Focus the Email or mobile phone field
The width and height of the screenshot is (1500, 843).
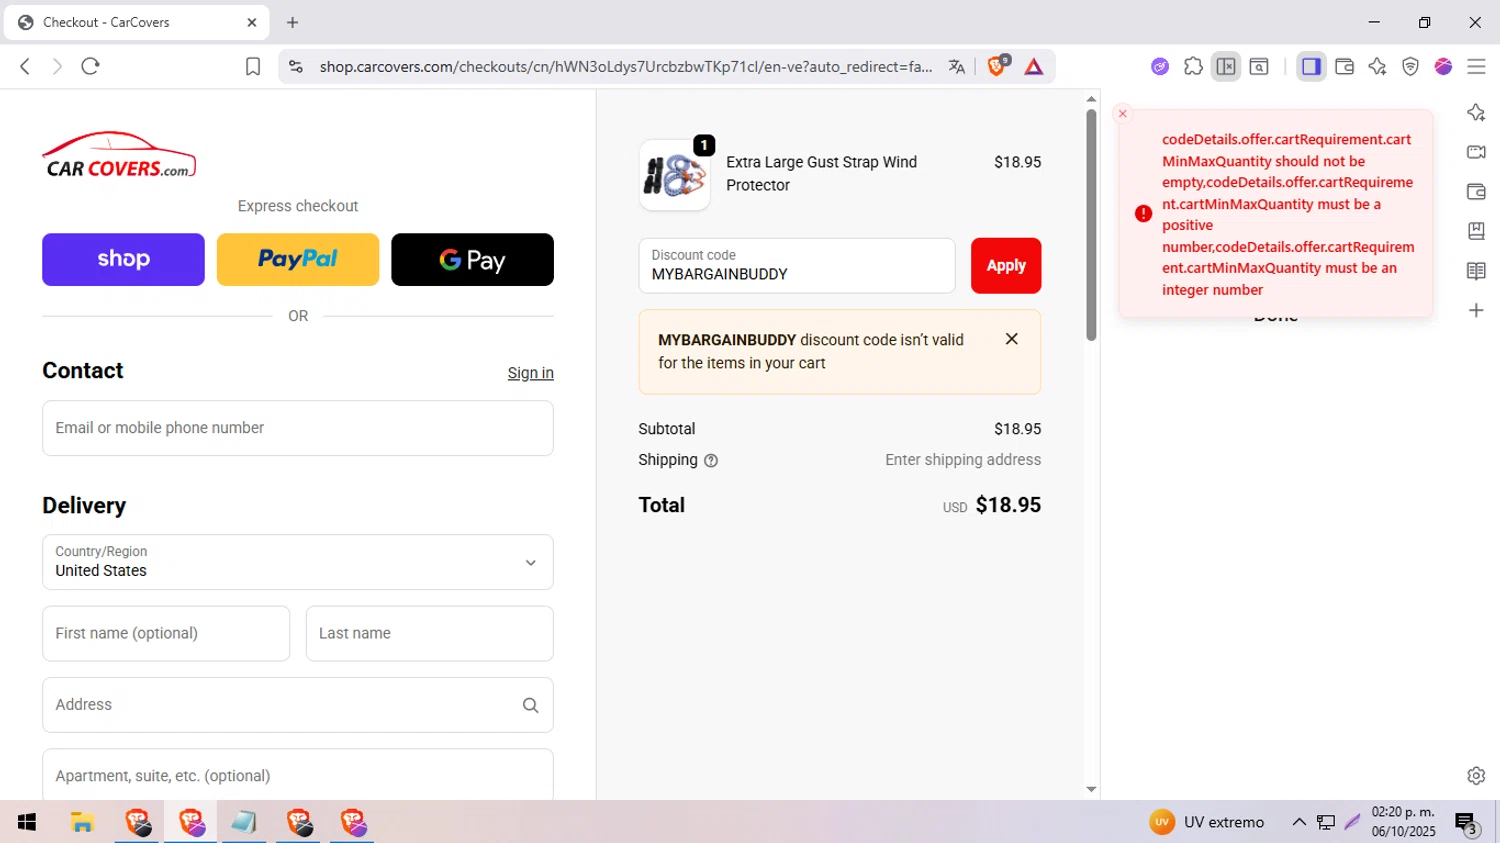298,428
